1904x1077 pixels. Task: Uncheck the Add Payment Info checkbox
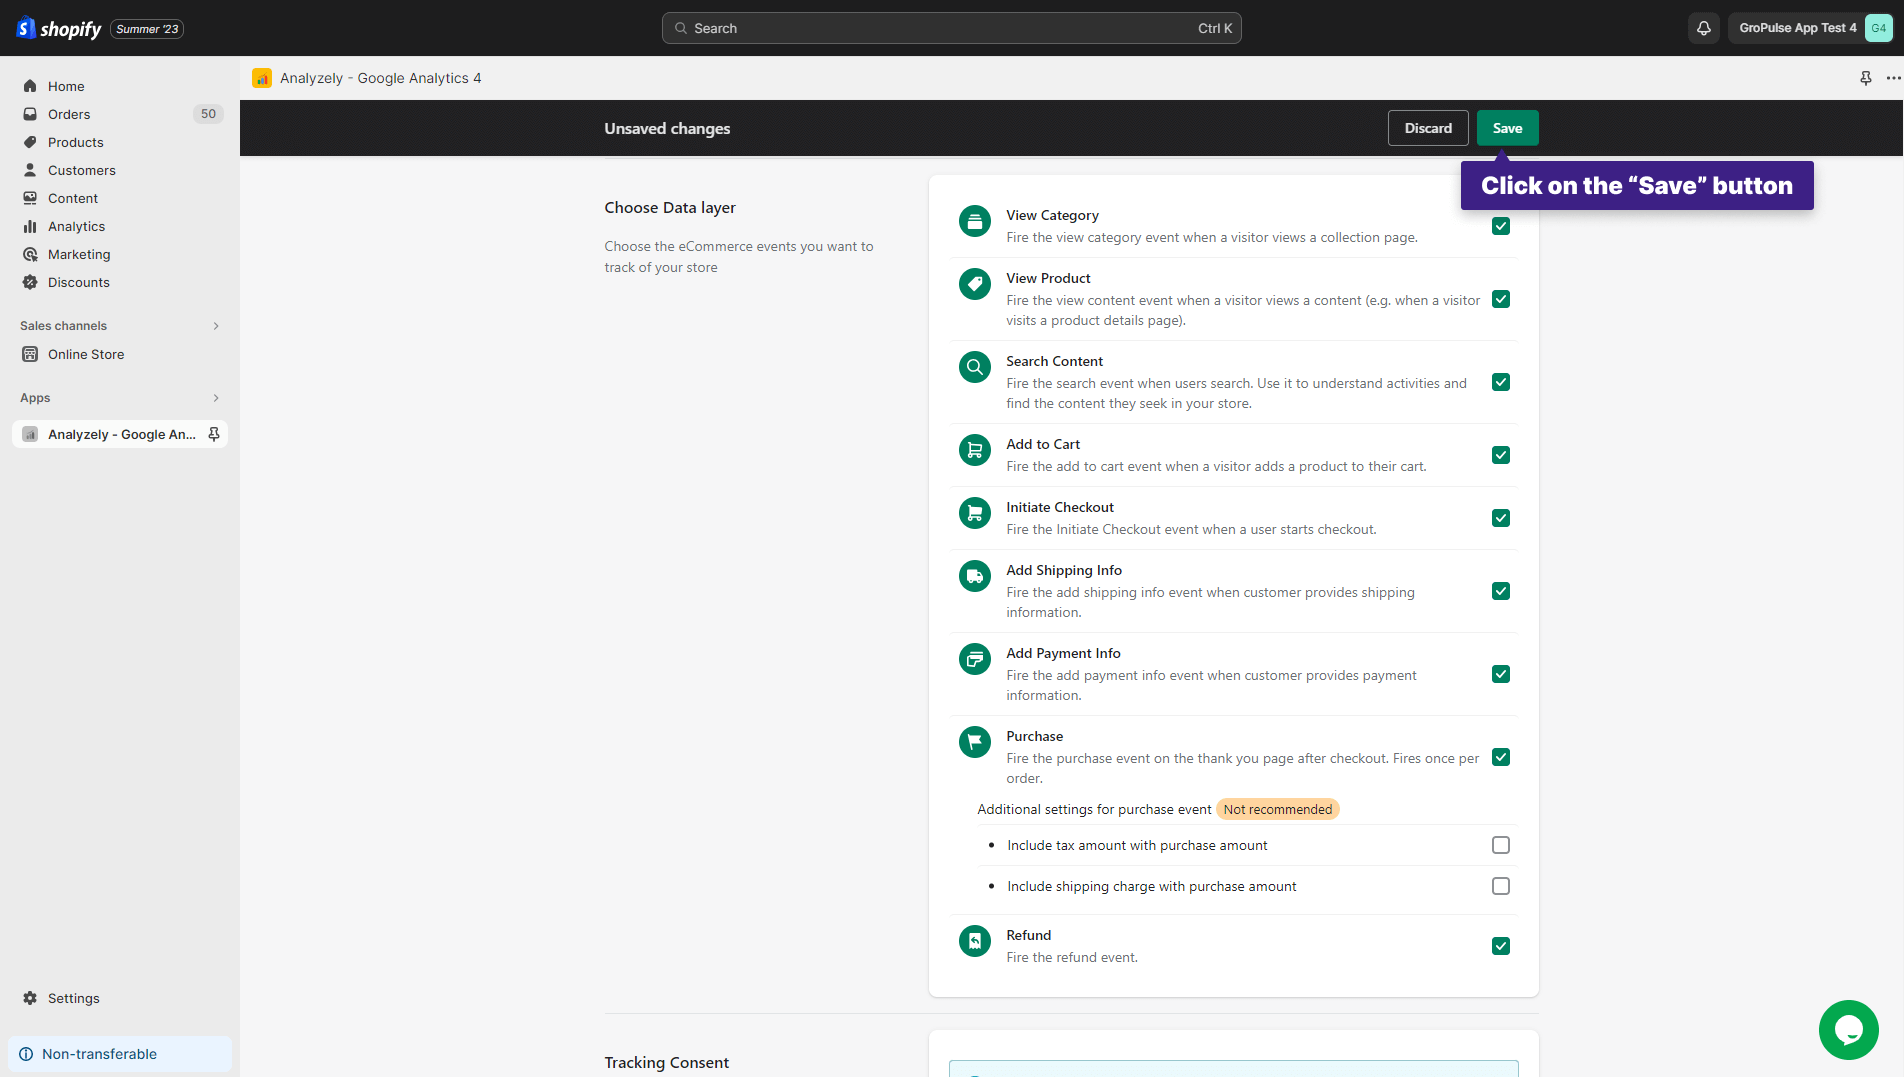(1500, 674)
